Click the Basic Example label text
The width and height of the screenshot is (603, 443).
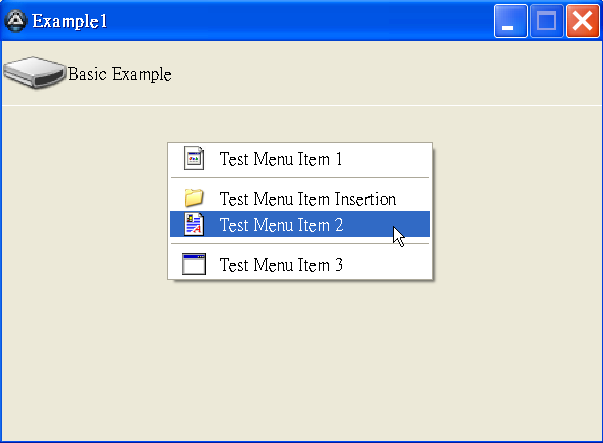pyautogui.click(x=120, y=74)
